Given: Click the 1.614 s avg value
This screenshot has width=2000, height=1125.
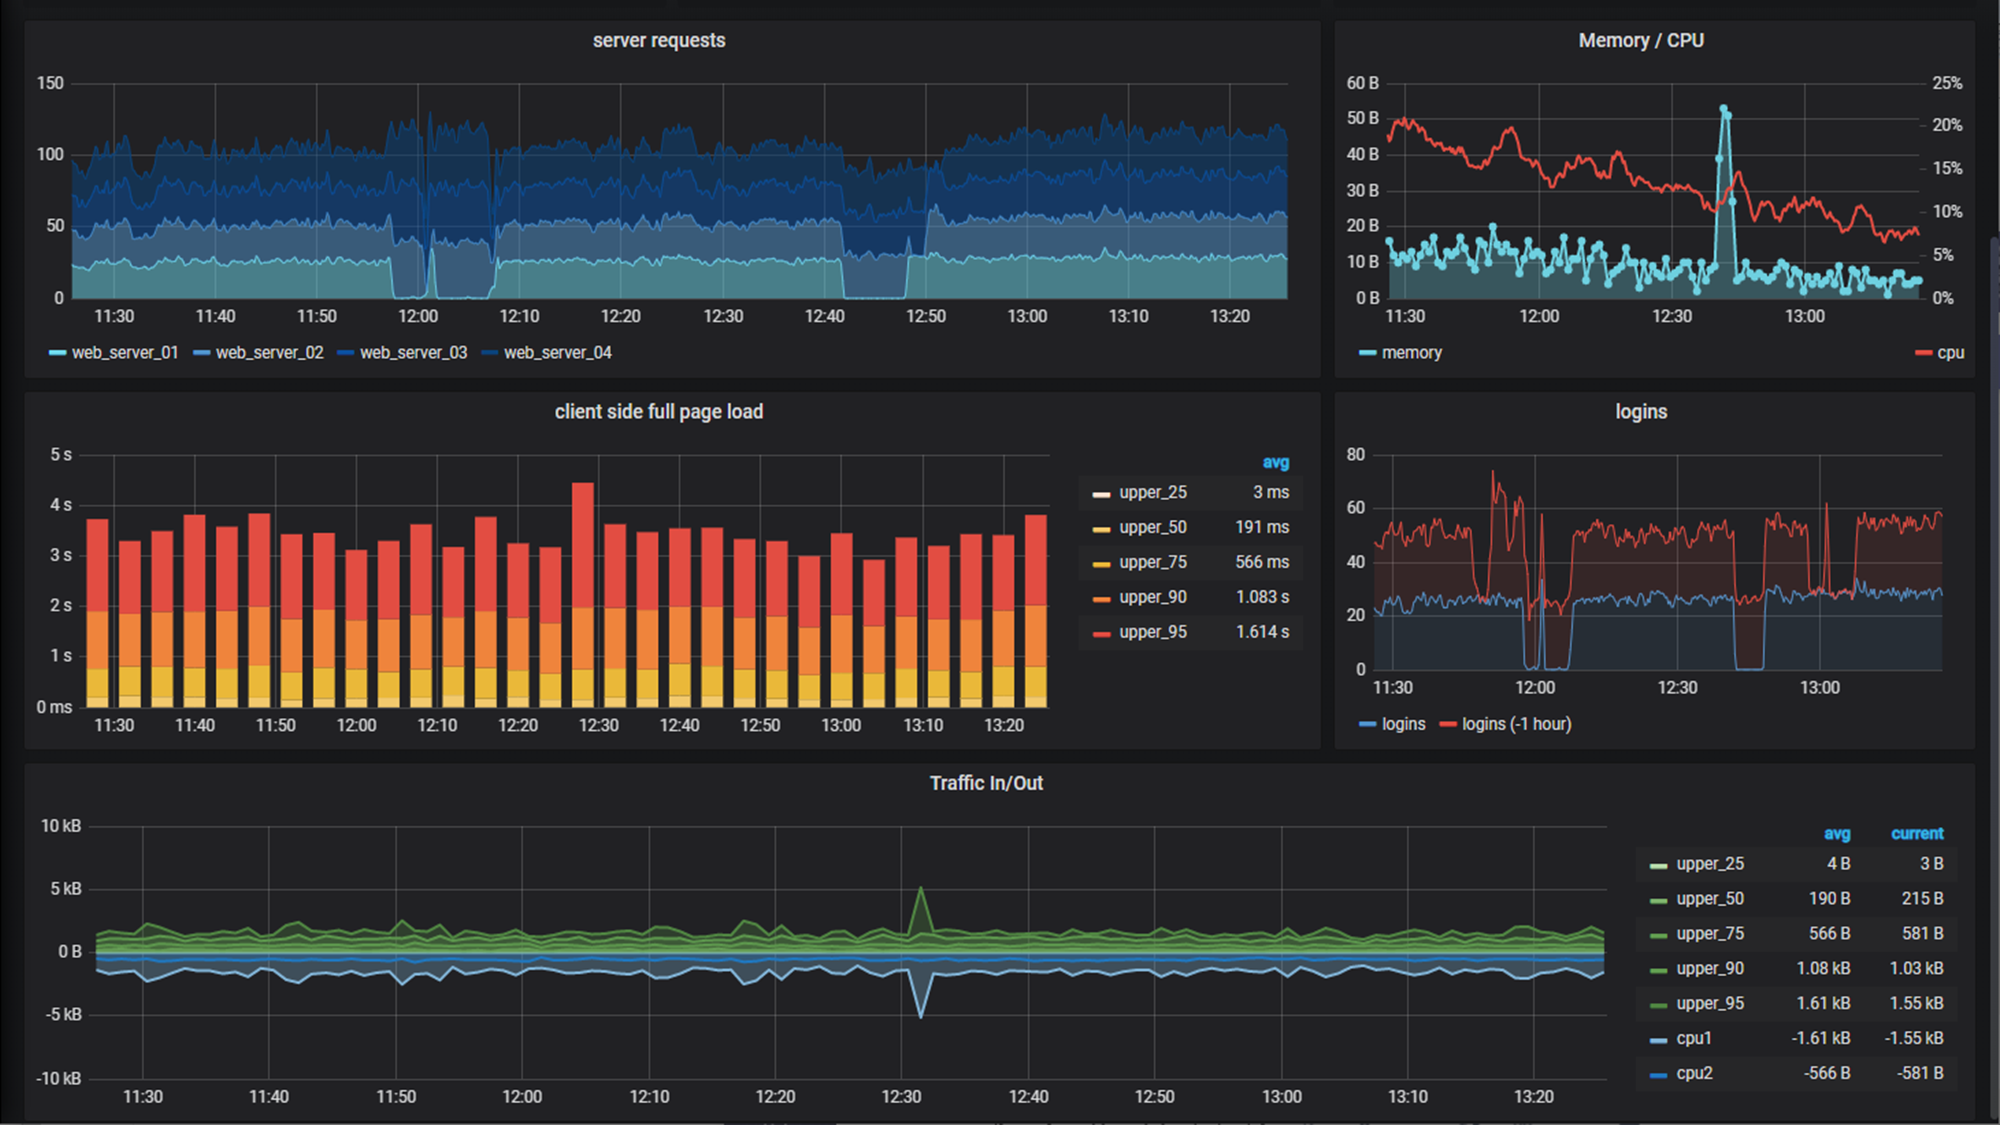Looking at the screenshot, I should [1262, 633].
